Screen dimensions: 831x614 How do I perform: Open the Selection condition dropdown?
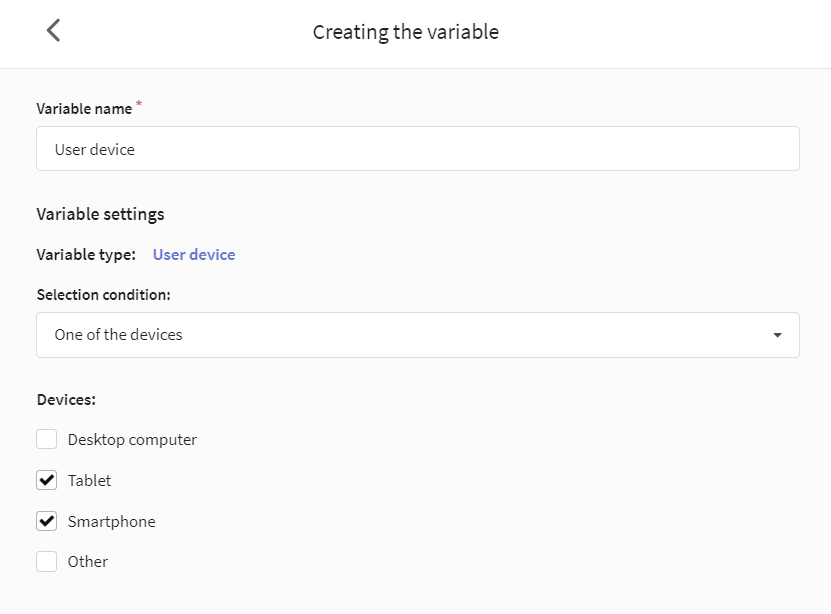coord(418,335)
